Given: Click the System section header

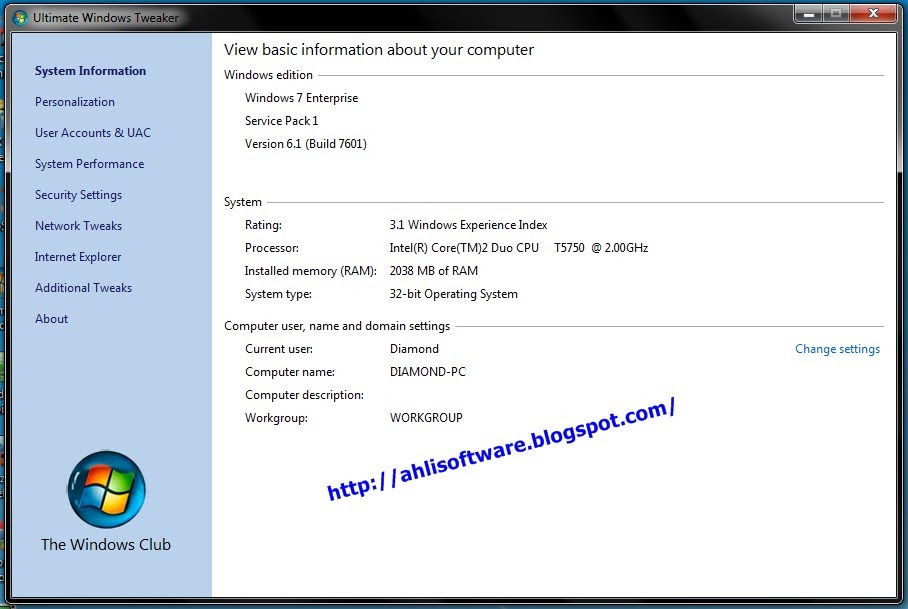Looking at the screenshot, I should click(242, 201).
